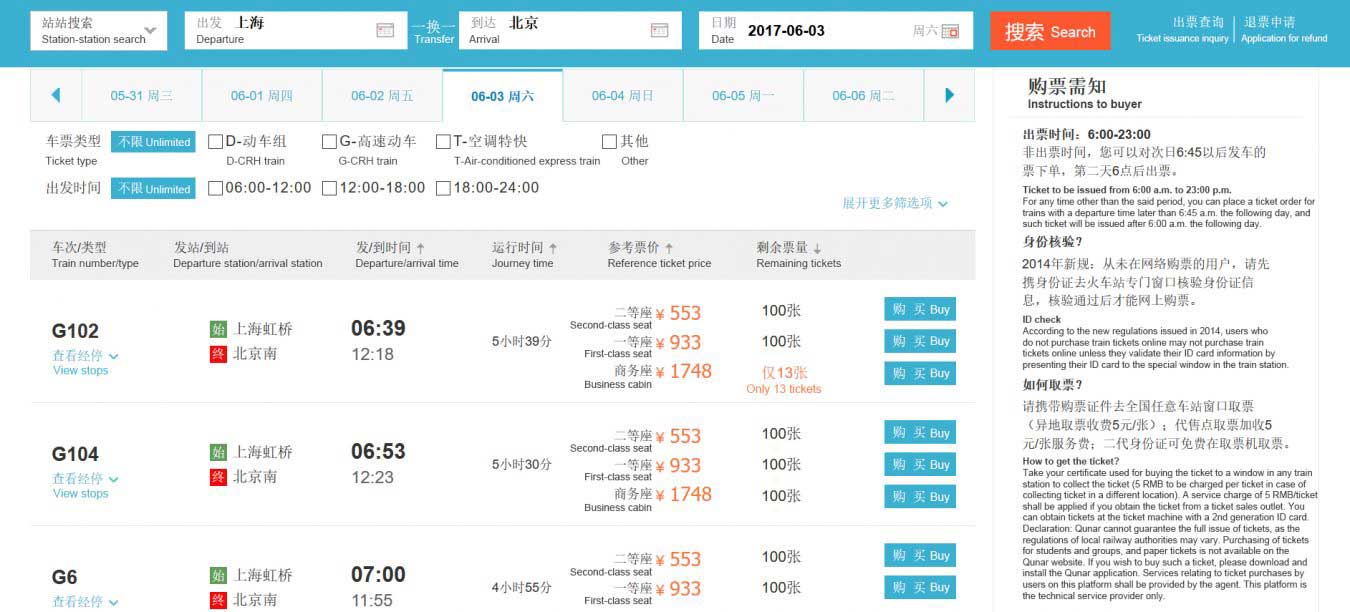Open the date picker calendar icon
Viewport: 1350px width, 612px height.
click(x=950, y=32)
